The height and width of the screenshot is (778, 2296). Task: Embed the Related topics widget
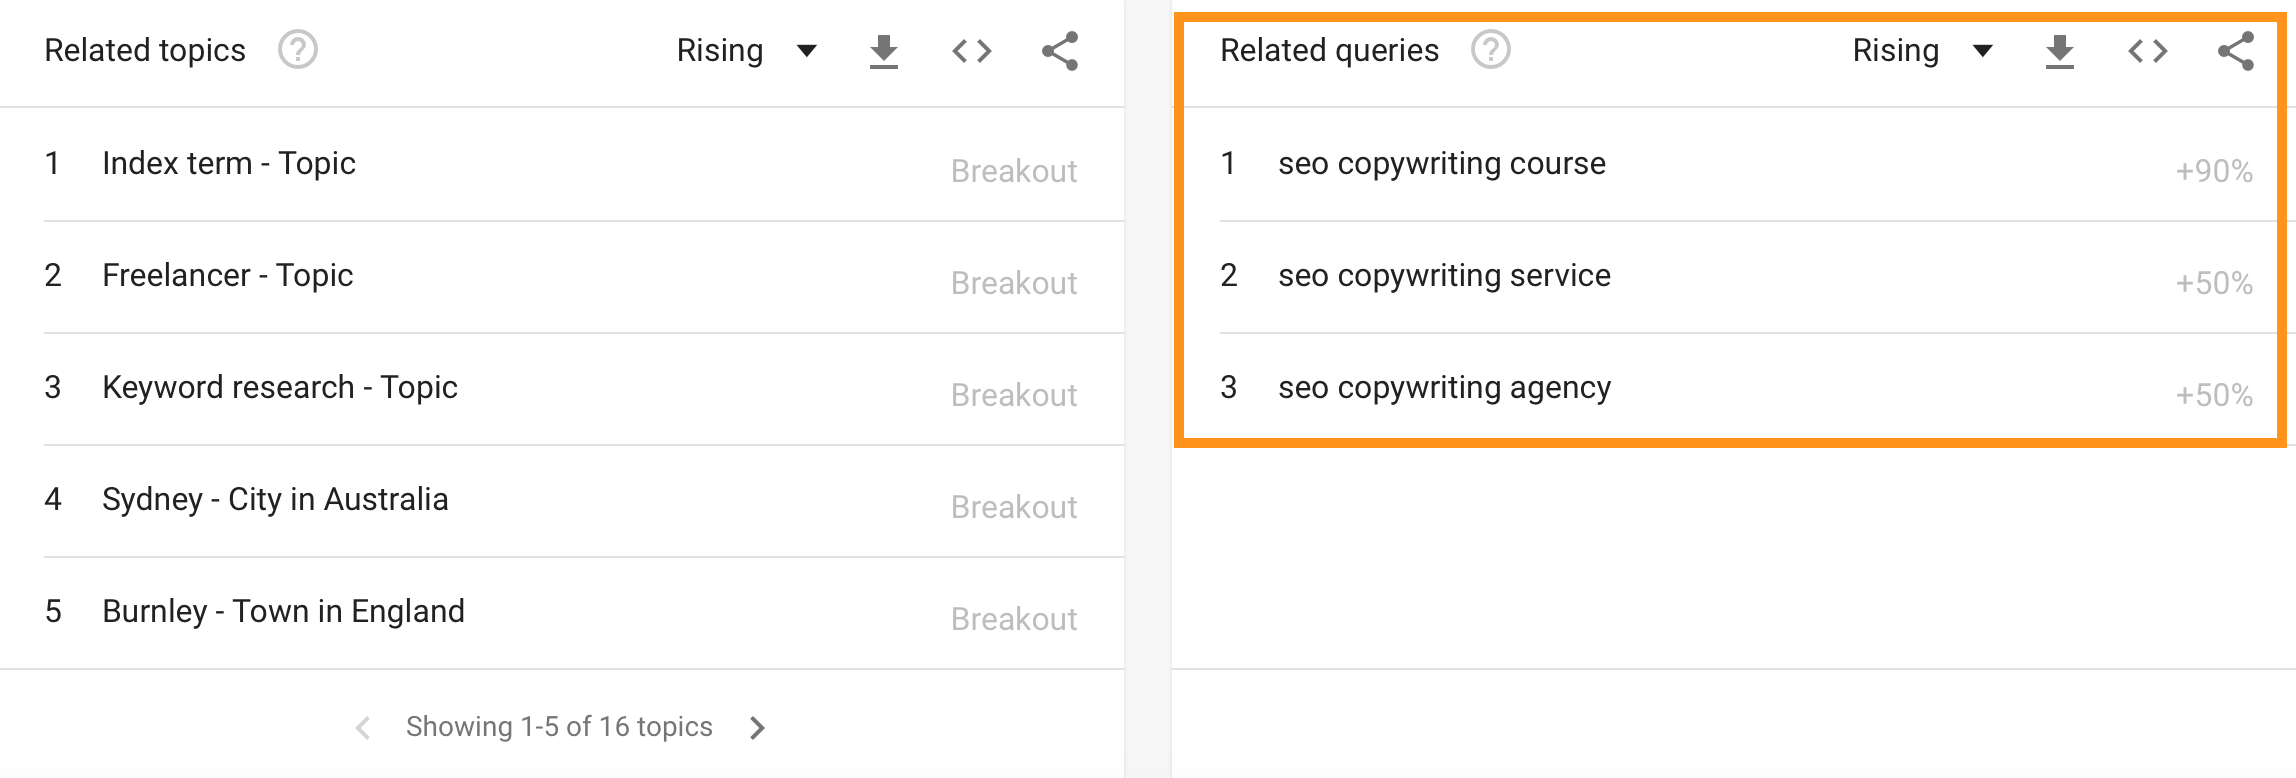coord(971,51)
